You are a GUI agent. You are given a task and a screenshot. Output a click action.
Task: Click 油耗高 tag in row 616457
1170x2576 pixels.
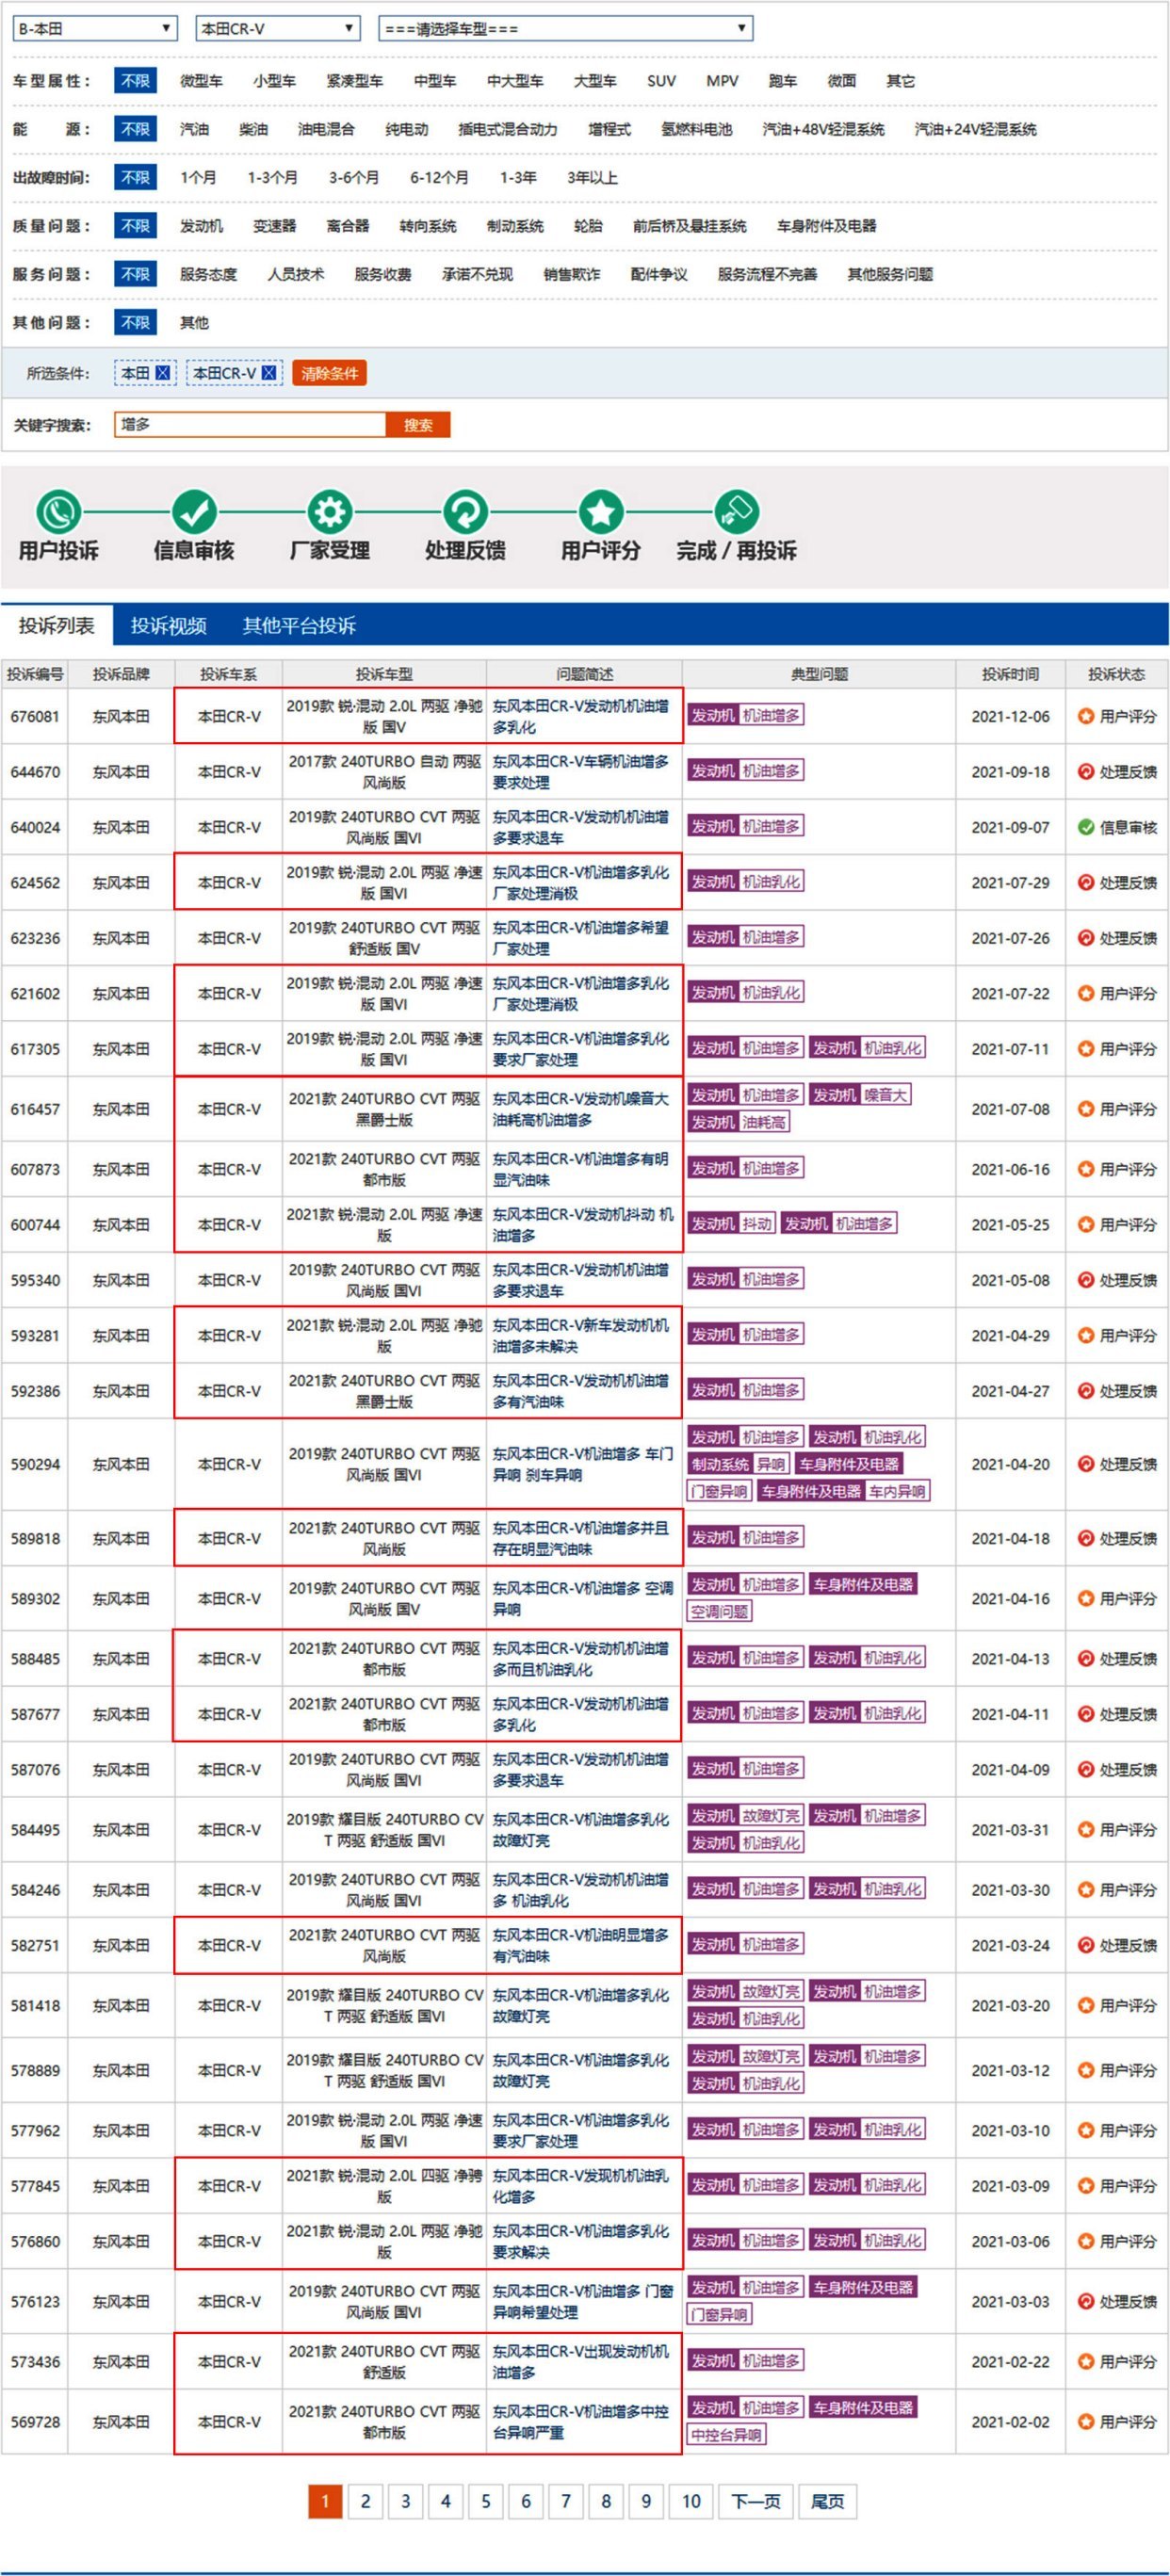tap(764, 1122)
